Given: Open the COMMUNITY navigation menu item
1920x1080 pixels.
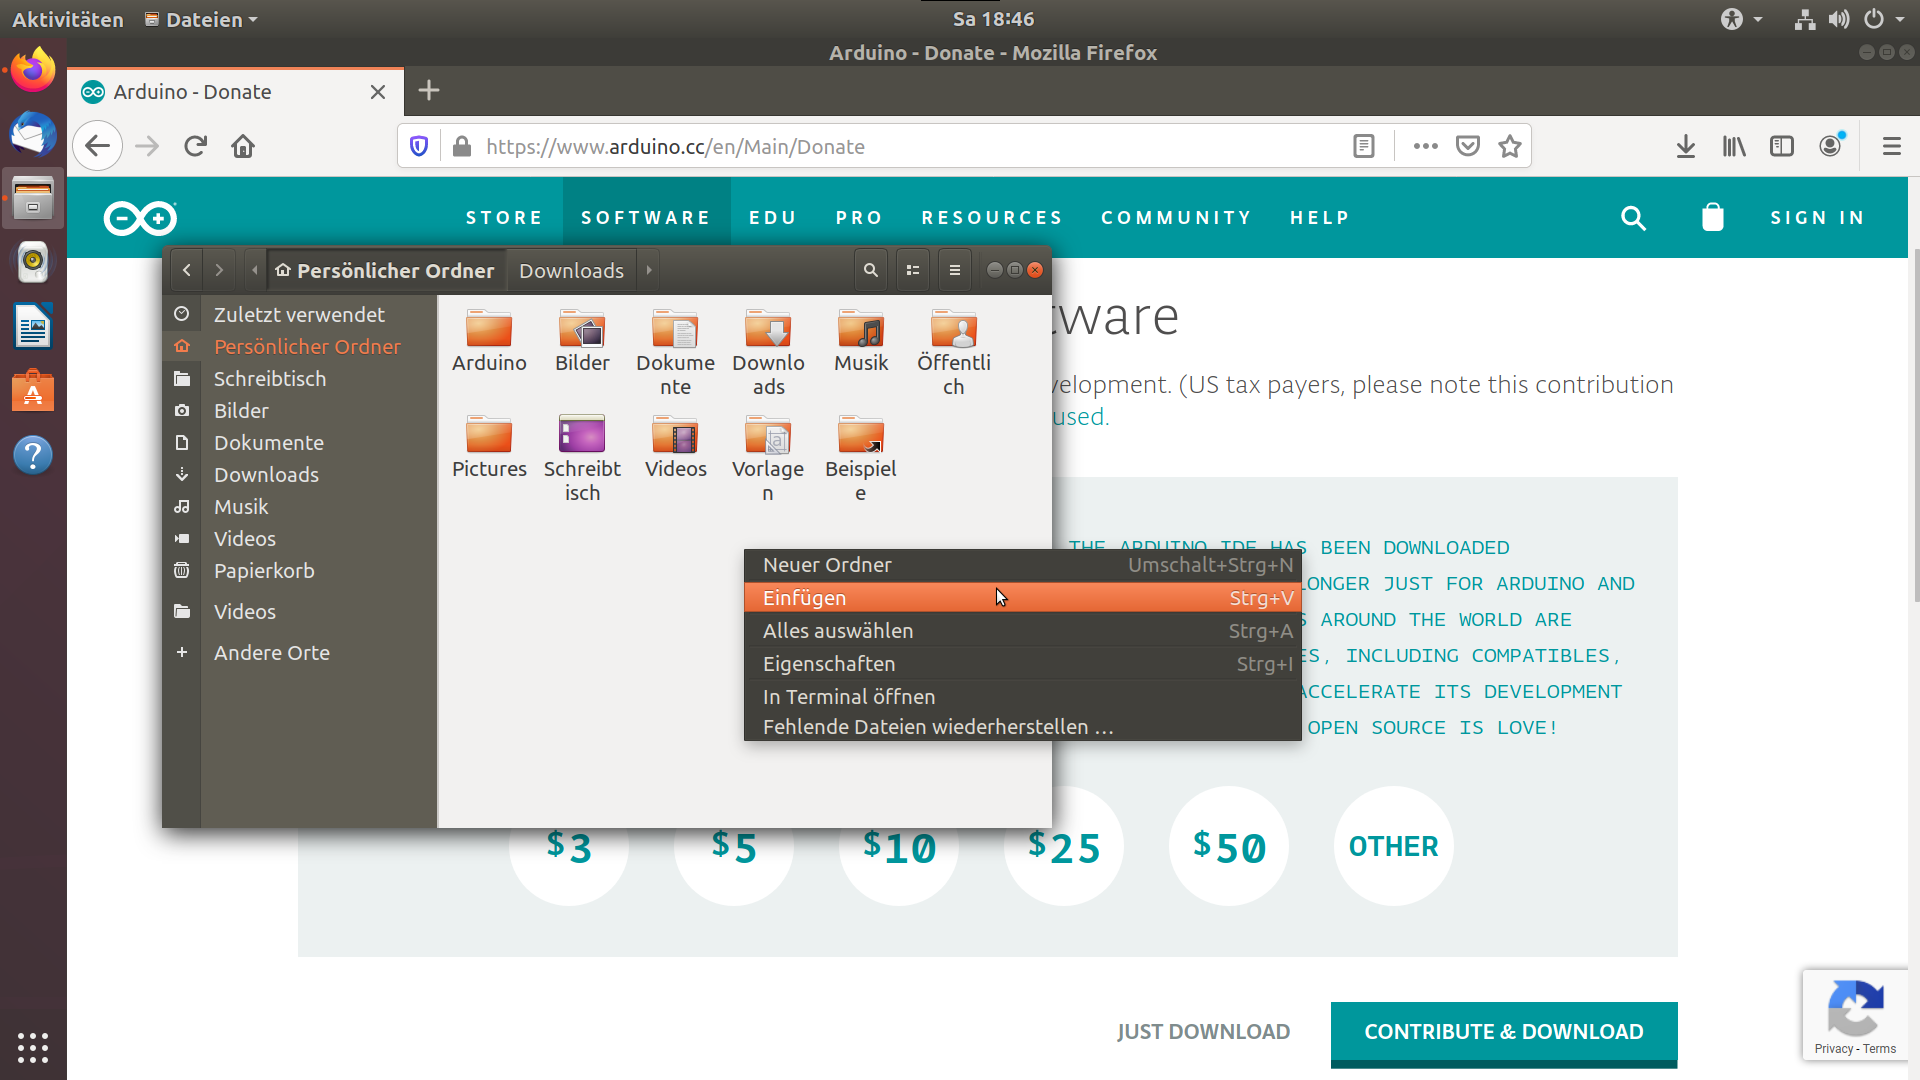Looking at the screenshot, I should 1176,218.
